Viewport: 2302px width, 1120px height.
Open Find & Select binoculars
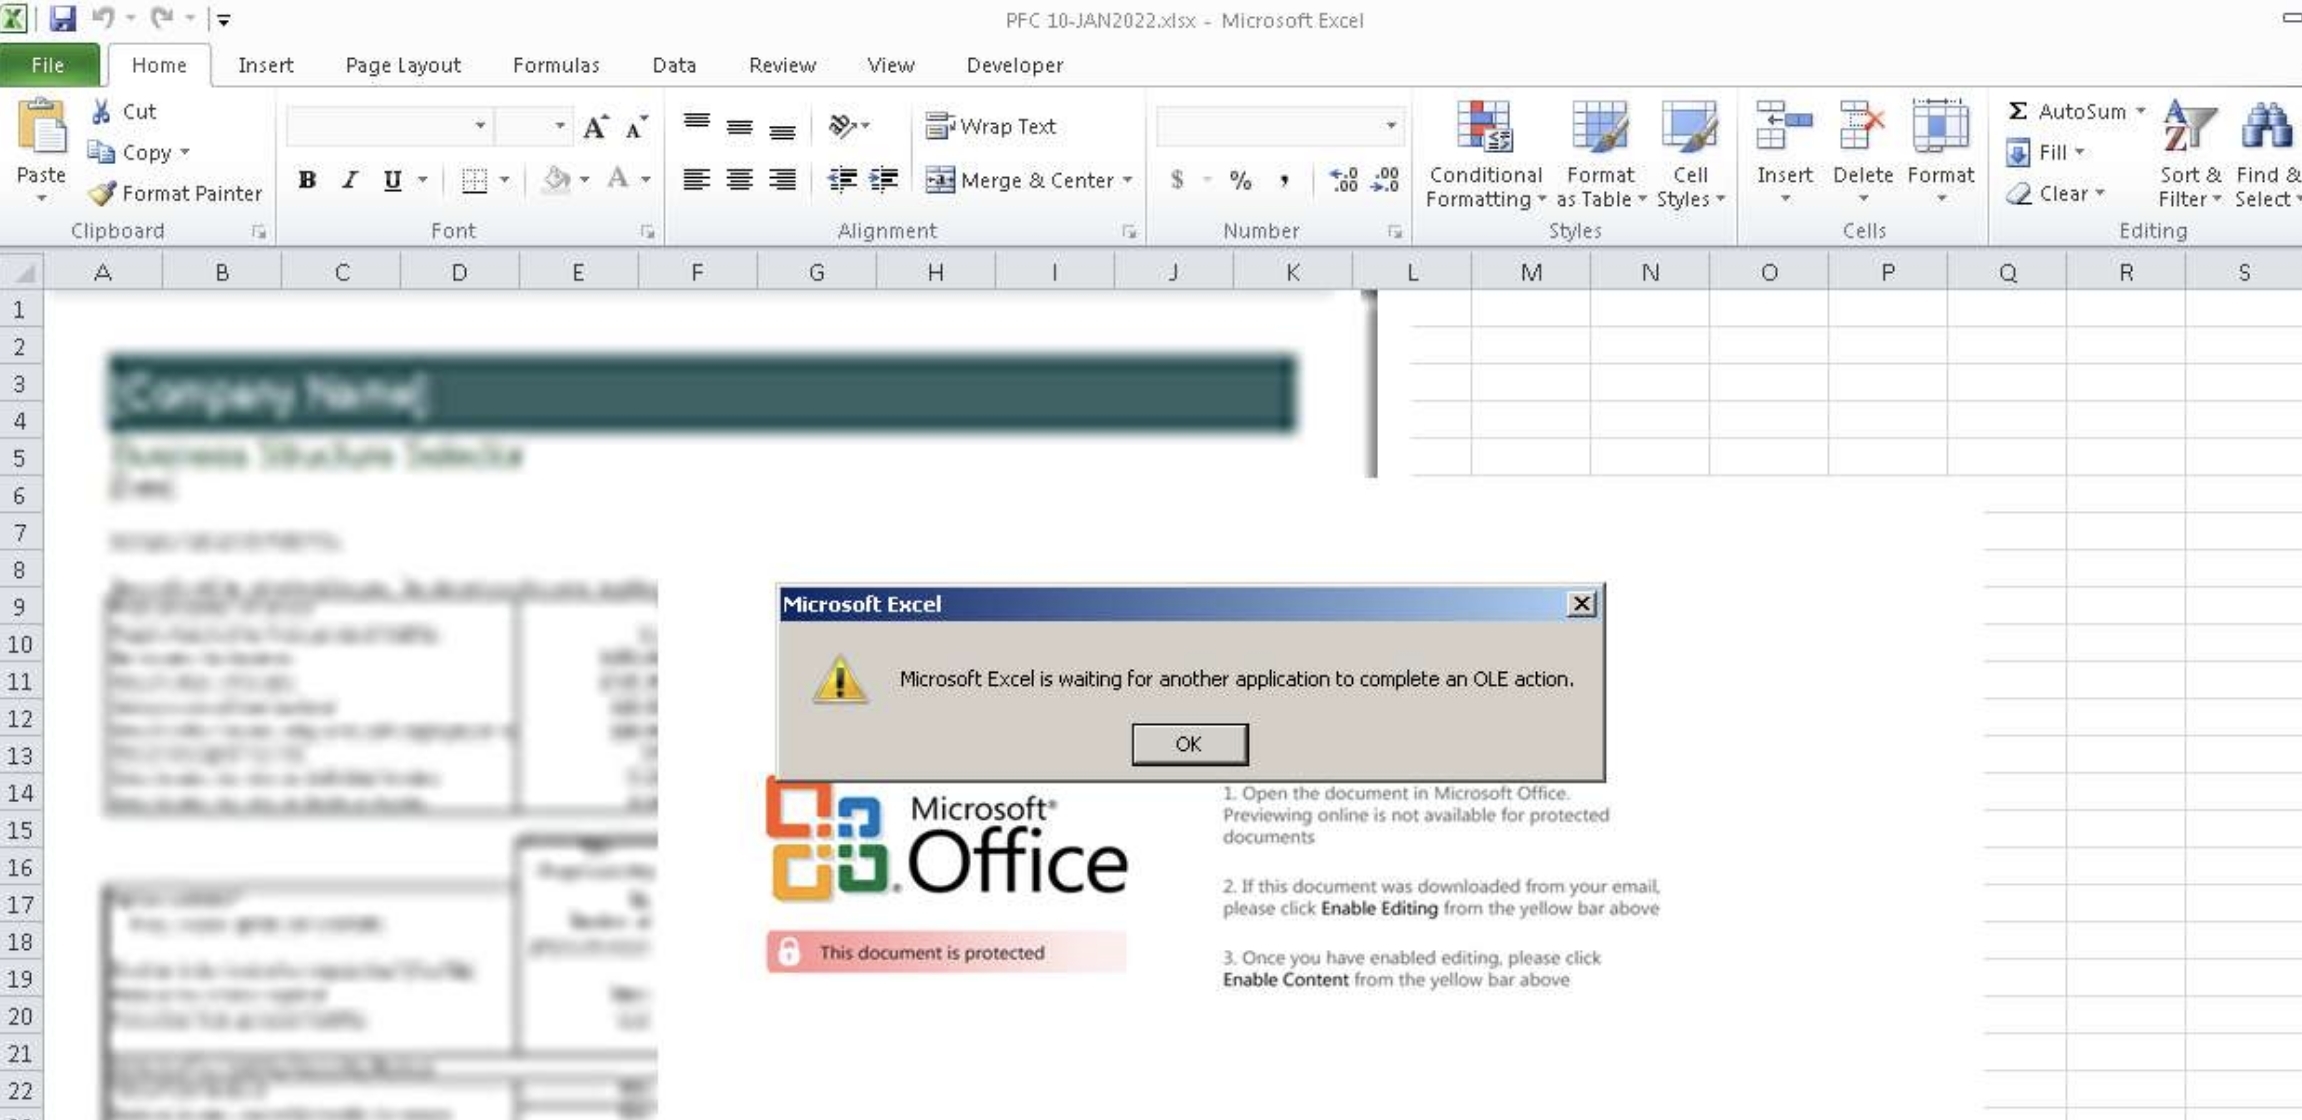(x=2267, y=155)
